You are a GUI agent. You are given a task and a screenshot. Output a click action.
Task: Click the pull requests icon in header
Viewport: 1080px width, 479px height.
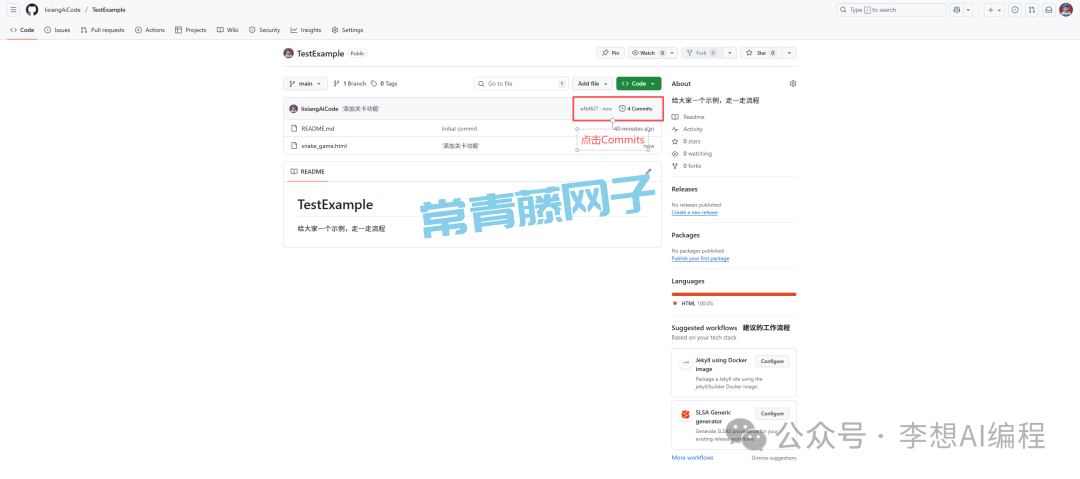point(1032,9)
